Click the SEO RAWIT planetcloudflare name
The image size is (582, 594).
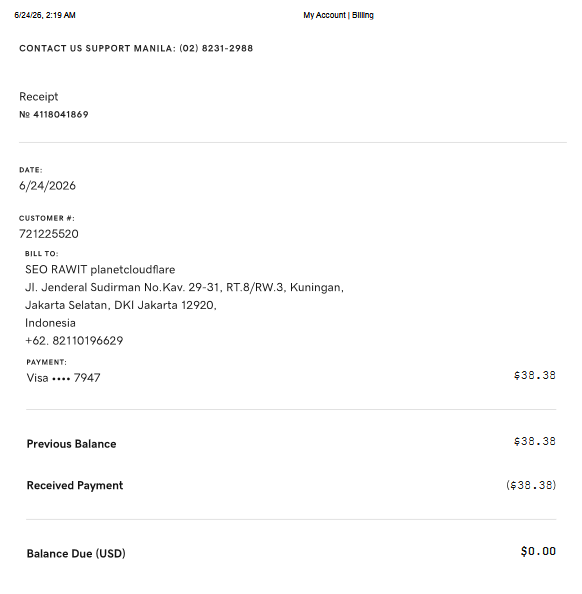tap(100, 269)
